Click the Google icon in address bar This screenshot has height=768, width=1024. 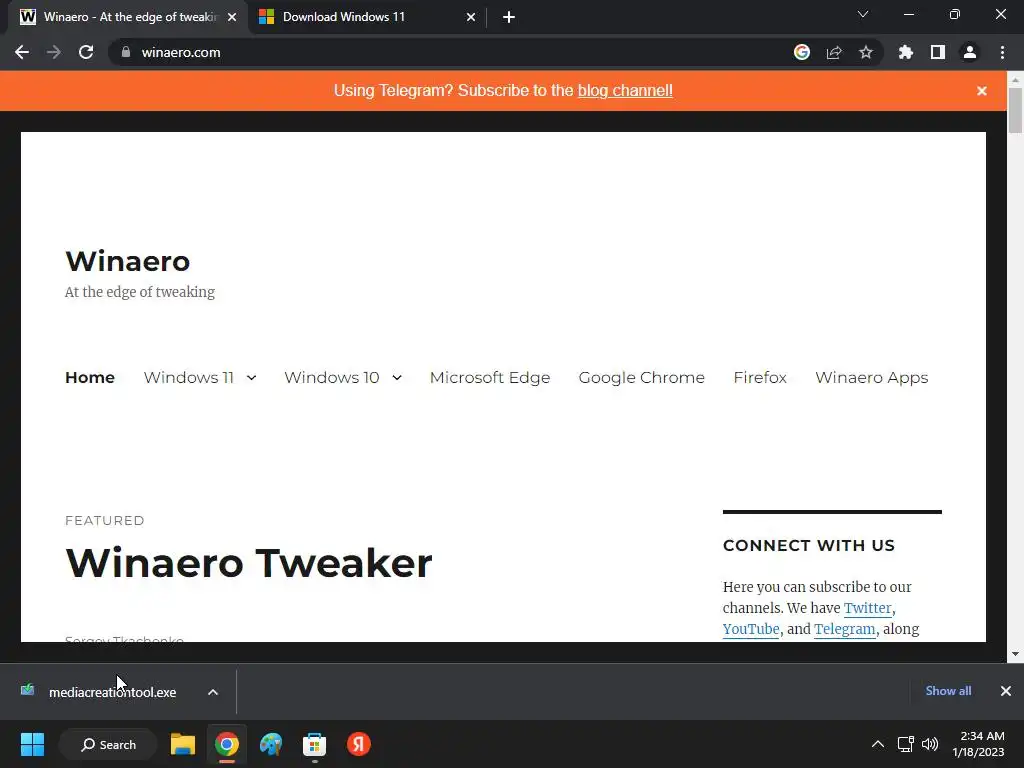(x=802, y=52)
